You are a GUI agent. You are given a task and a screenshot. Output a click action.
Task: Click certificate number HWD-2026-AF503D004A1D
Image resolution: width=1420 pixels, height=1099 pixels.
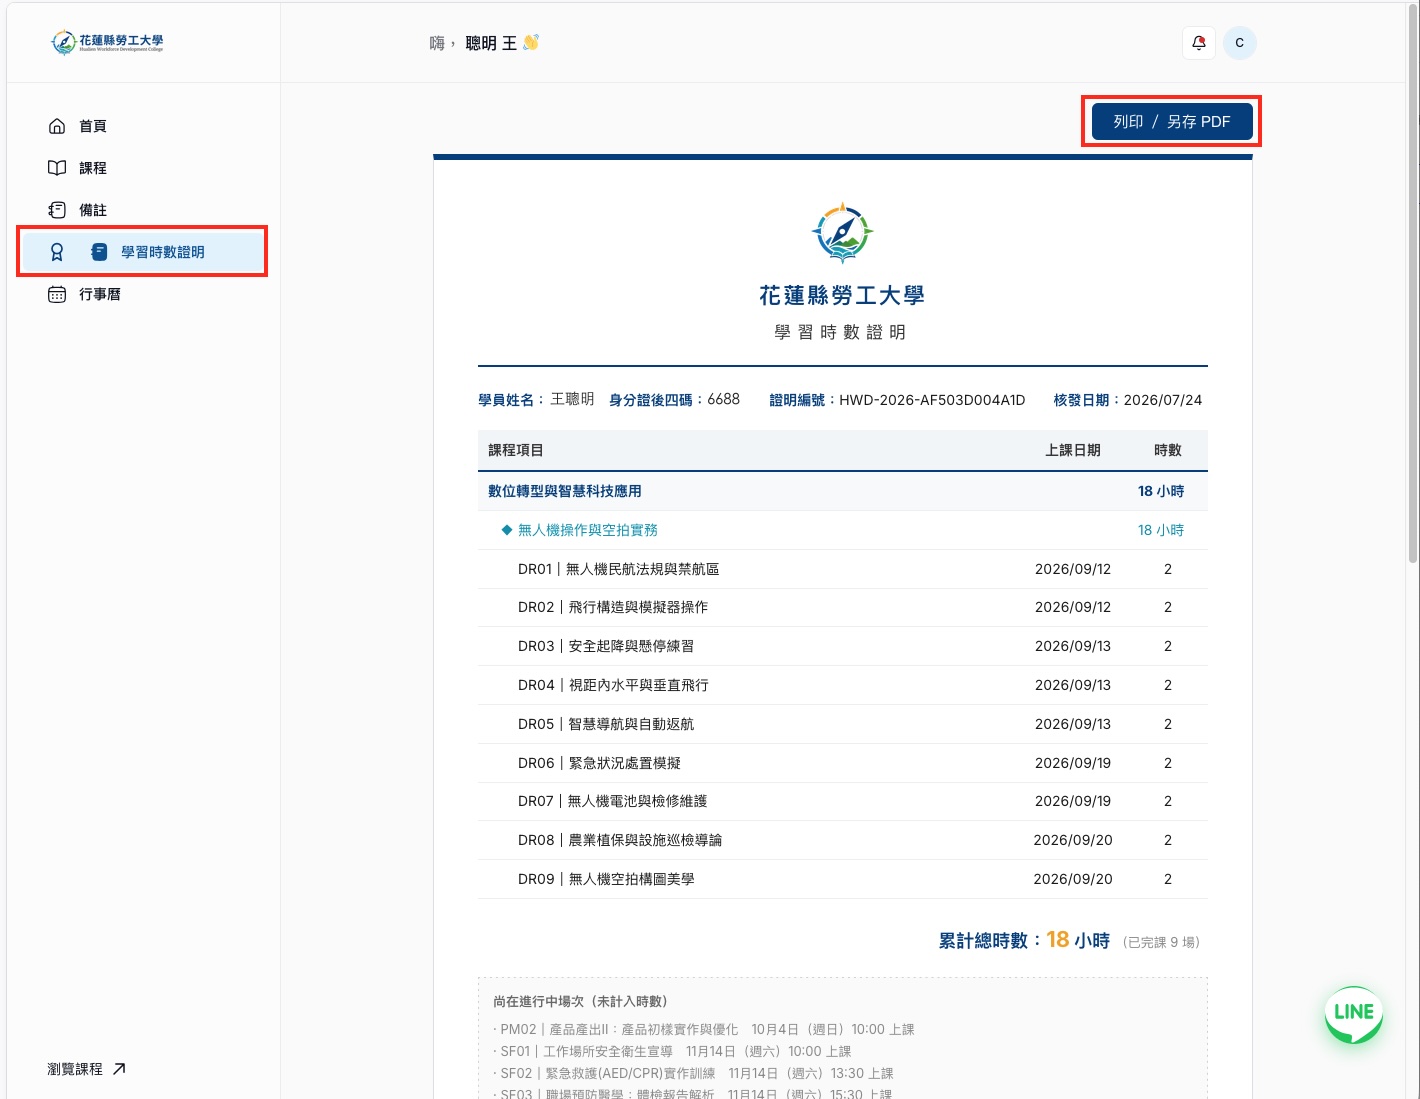pos(932,400)
